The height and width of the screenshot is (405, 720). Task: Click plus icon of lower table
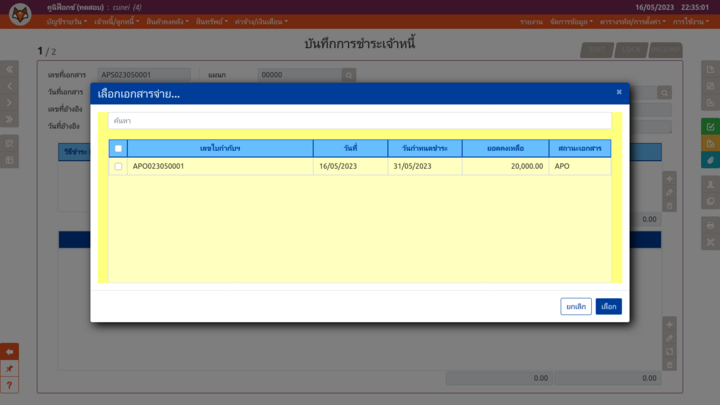pos(669,325)
